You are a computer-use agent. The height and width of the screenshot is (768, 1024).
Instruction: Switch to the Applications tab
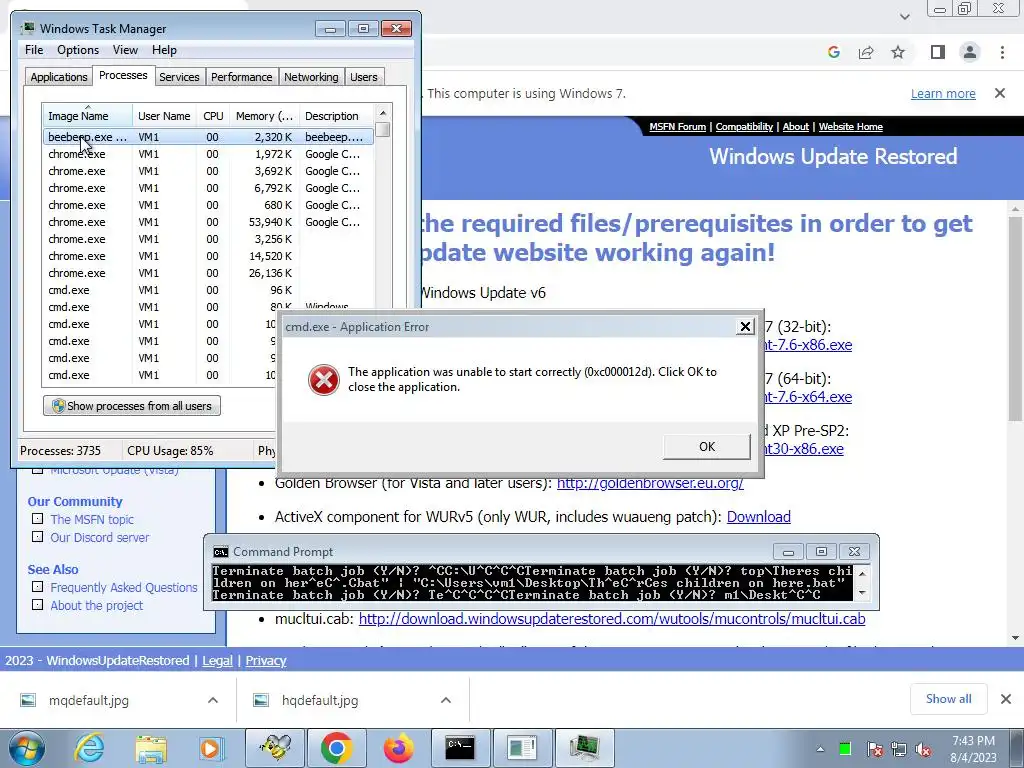(x=59, y=77)
